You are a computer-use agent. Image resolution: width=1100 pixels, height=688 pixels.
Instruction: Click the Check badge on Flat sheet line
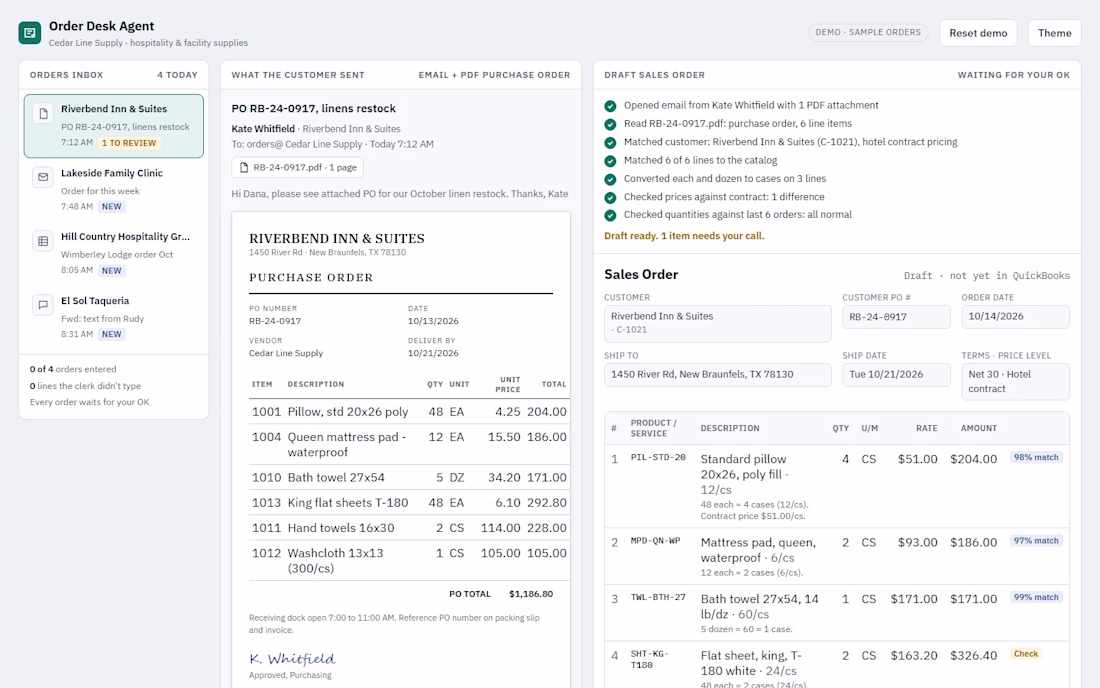tap(1026, 654)
